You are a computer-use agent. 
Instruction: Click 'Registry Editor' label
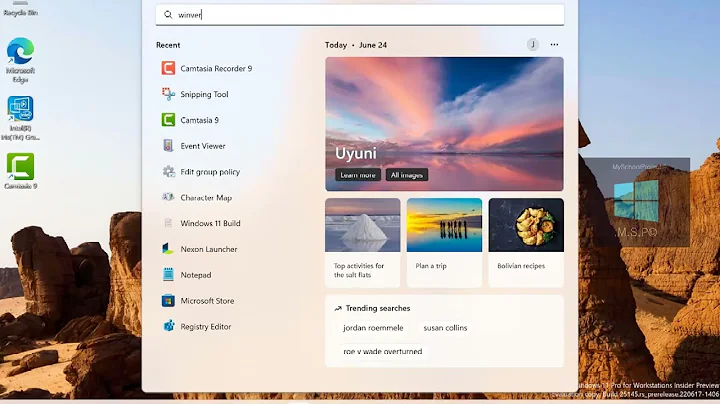coord(206,326)
